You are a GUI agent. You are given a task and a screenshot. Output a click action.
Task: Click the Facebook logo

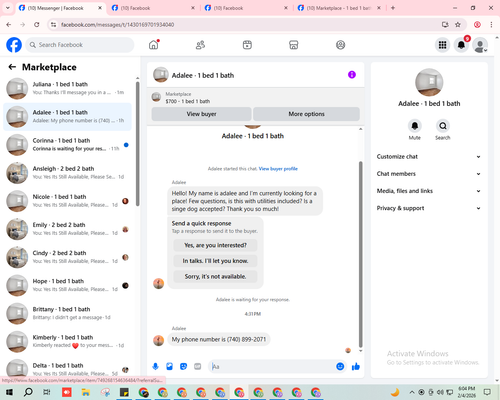14,45
